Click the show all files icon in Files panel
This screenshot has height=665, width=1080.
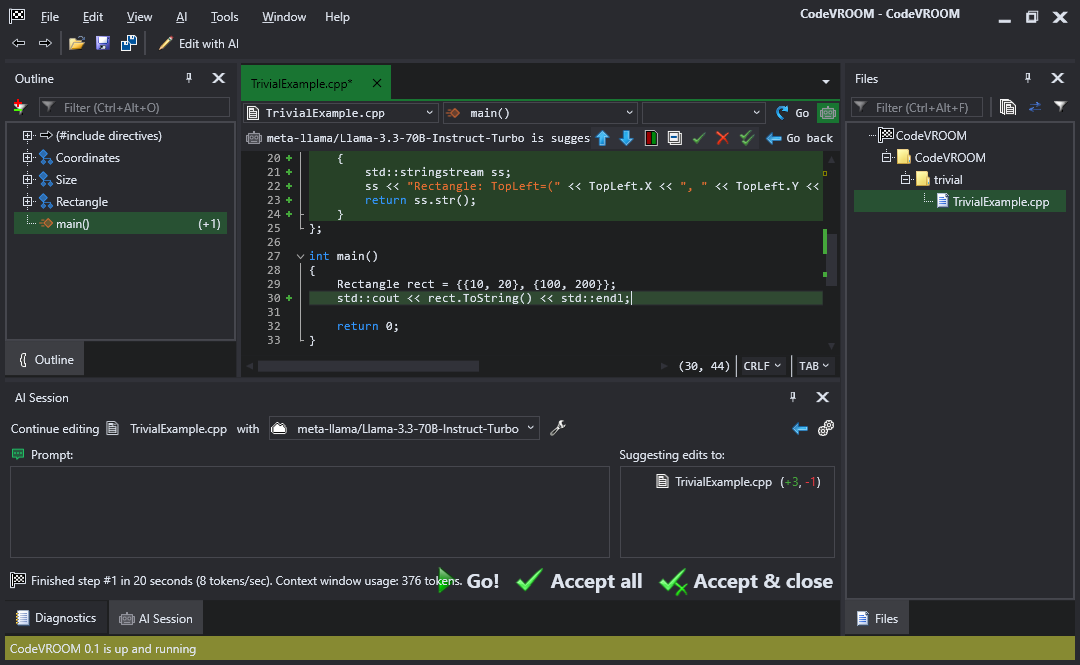click(x=1008, y=107)
